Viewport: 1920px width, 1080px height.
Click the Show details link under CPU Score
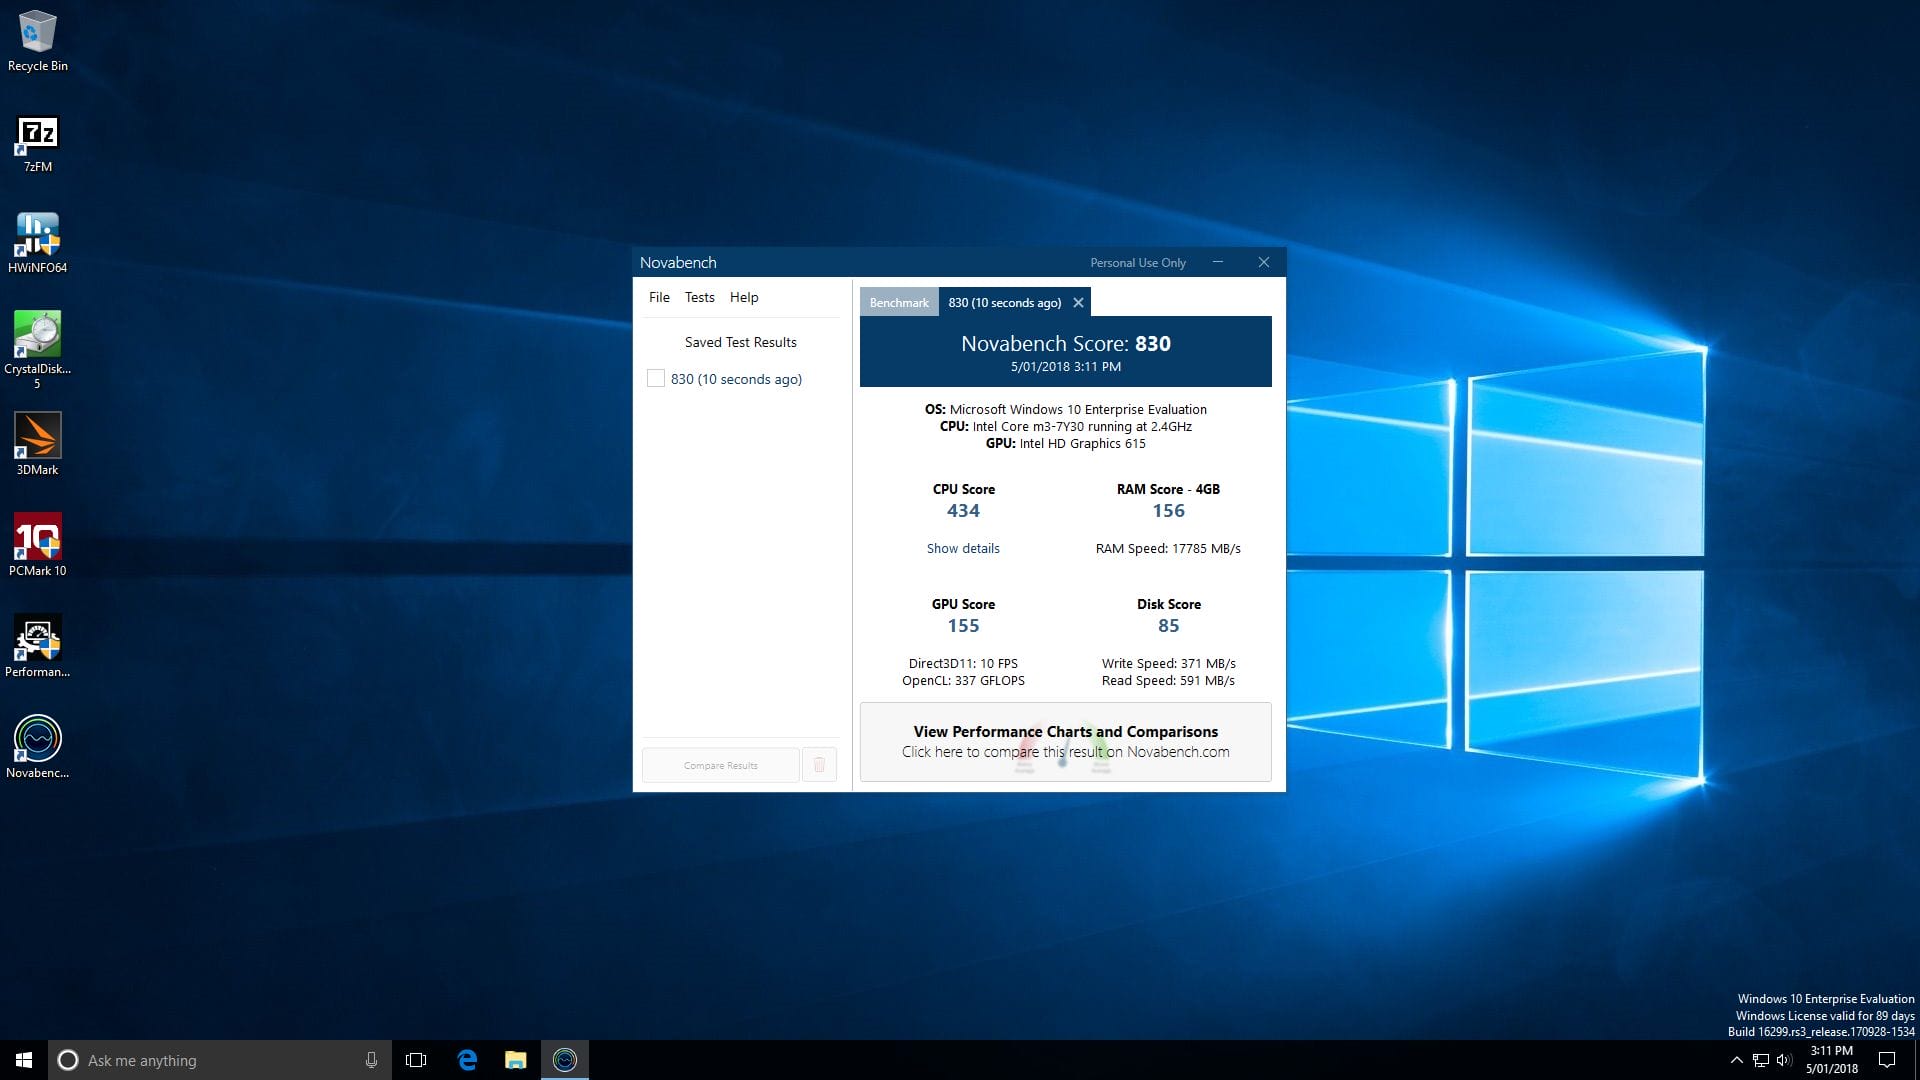(963, 548)
